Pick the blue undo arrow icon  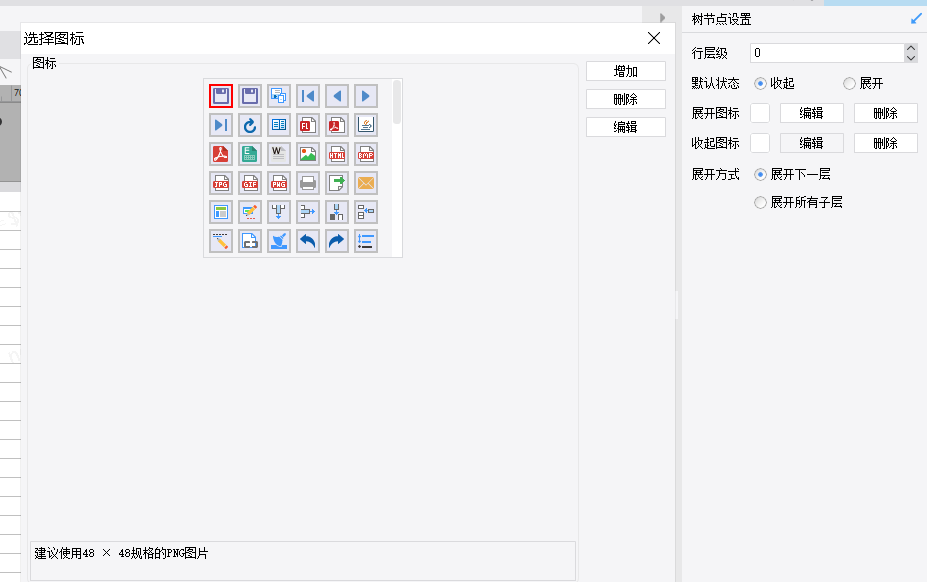[x=307, y=241]
